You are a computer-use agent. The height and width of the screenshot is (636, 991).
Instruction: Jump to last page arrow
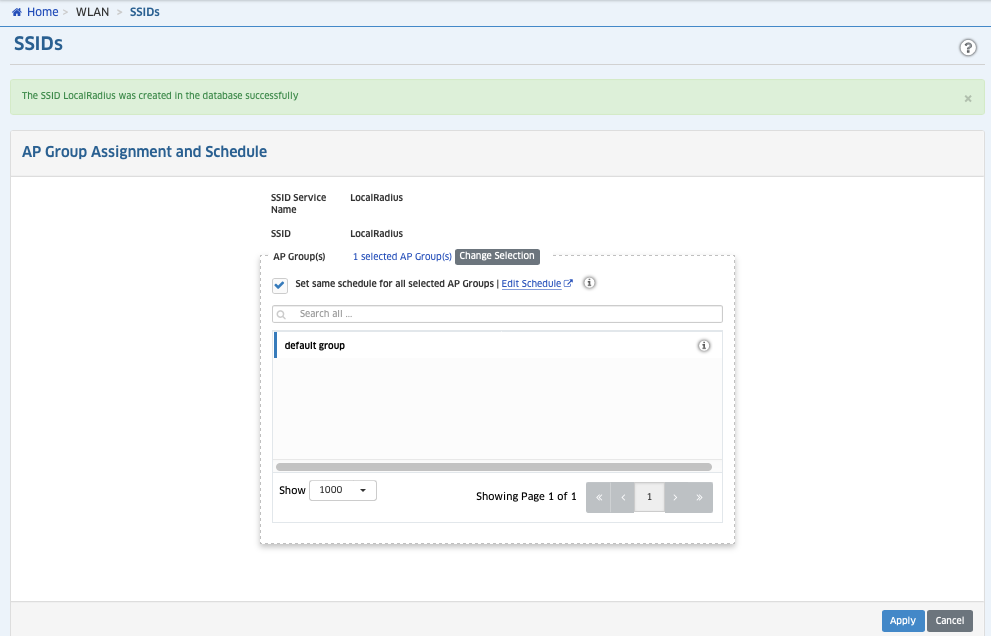700,497
